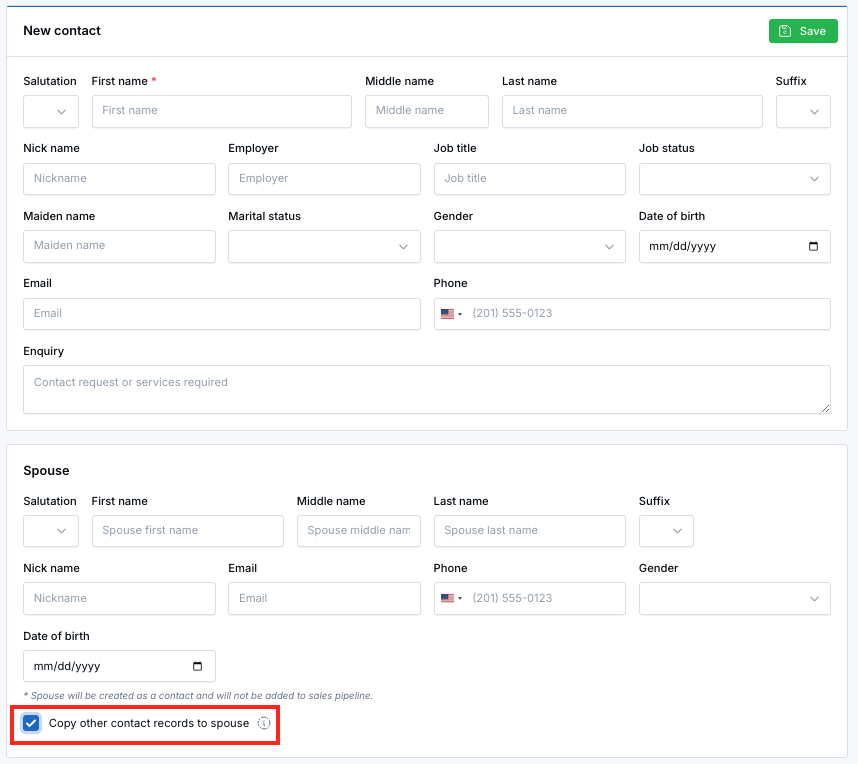Viewport: 858px width, 764px height.
Task: Select the US flag country code in contact phone
Action: 452,314
